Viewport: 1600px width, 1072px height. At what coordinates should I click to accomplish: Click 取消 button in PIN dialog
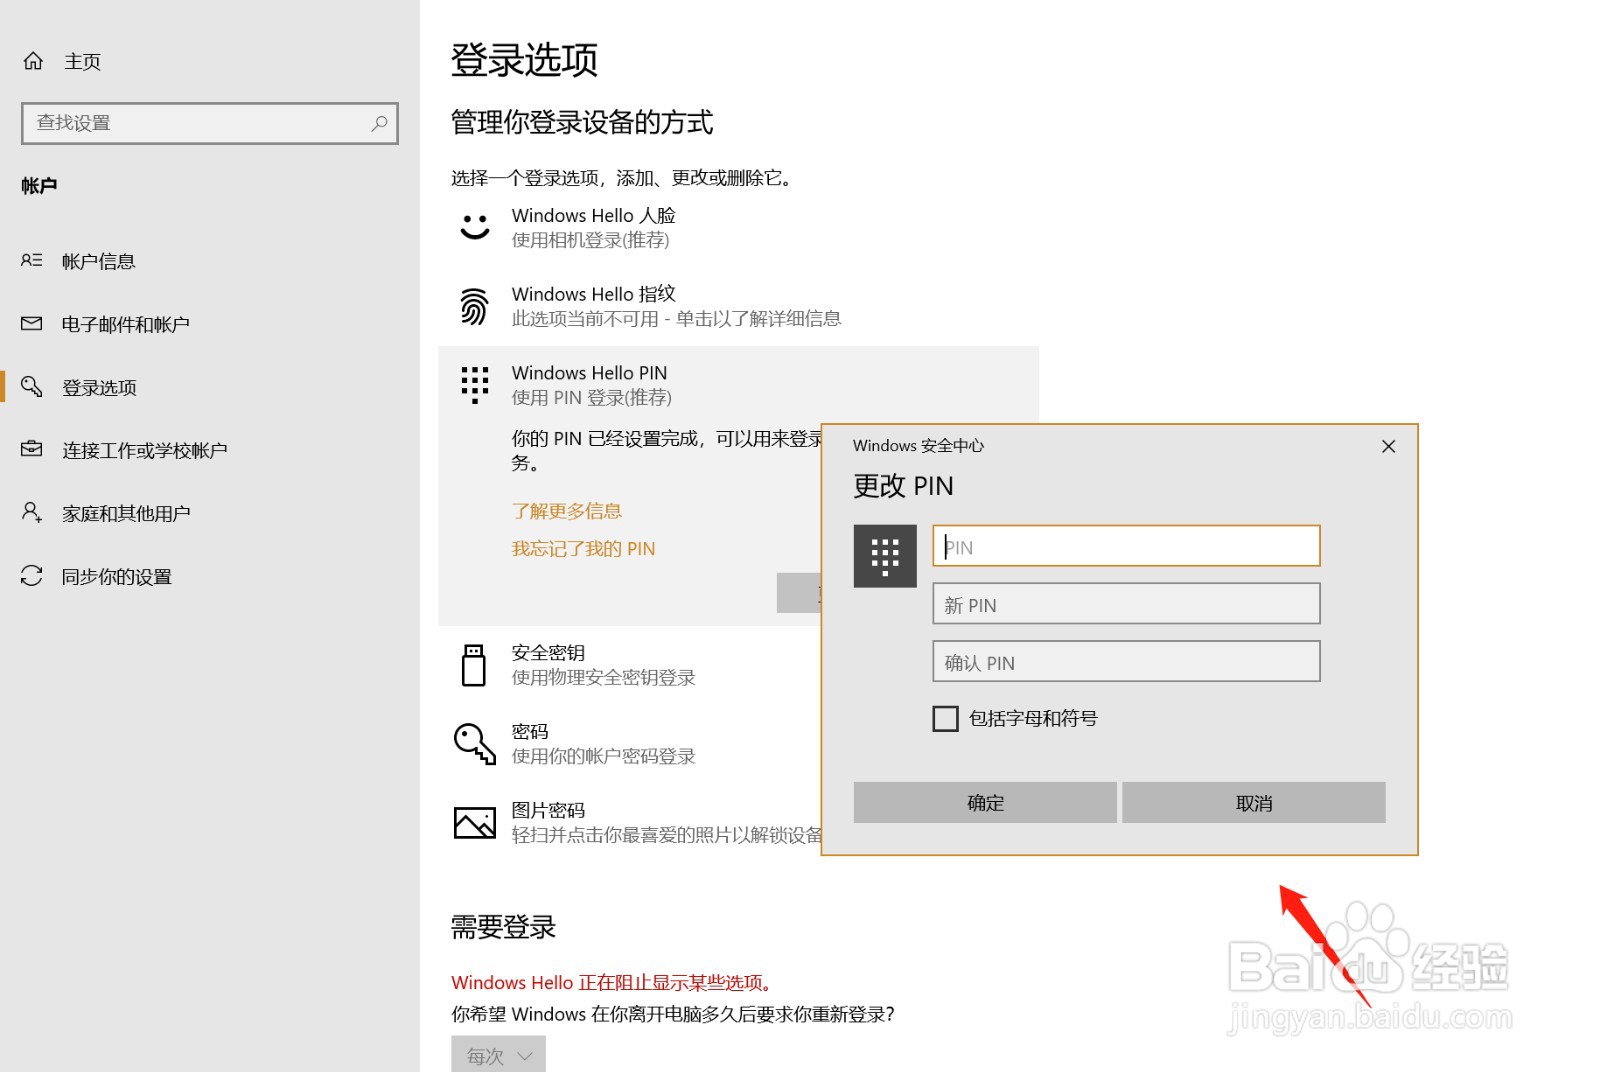1254,802
